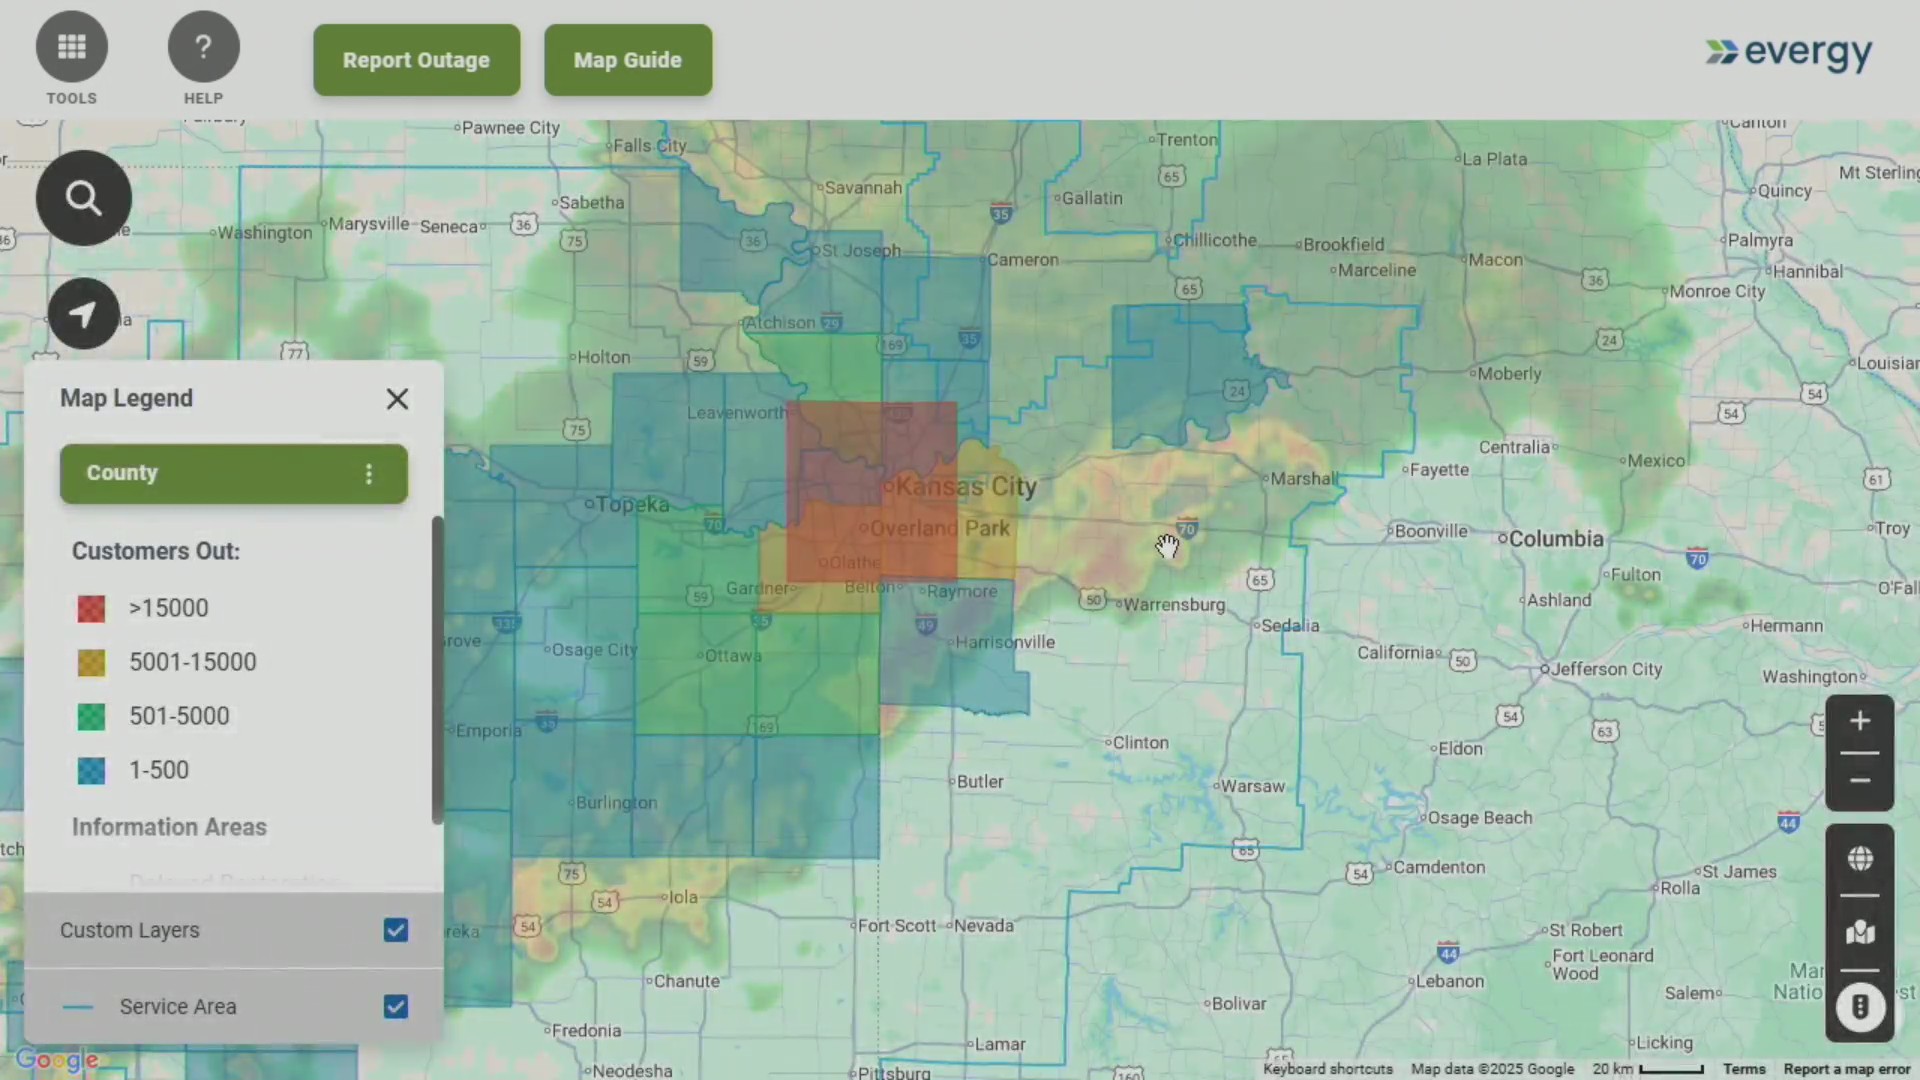Click the Emporia map label
This screenshot has width=1920, height=1080.
(488, 731)
